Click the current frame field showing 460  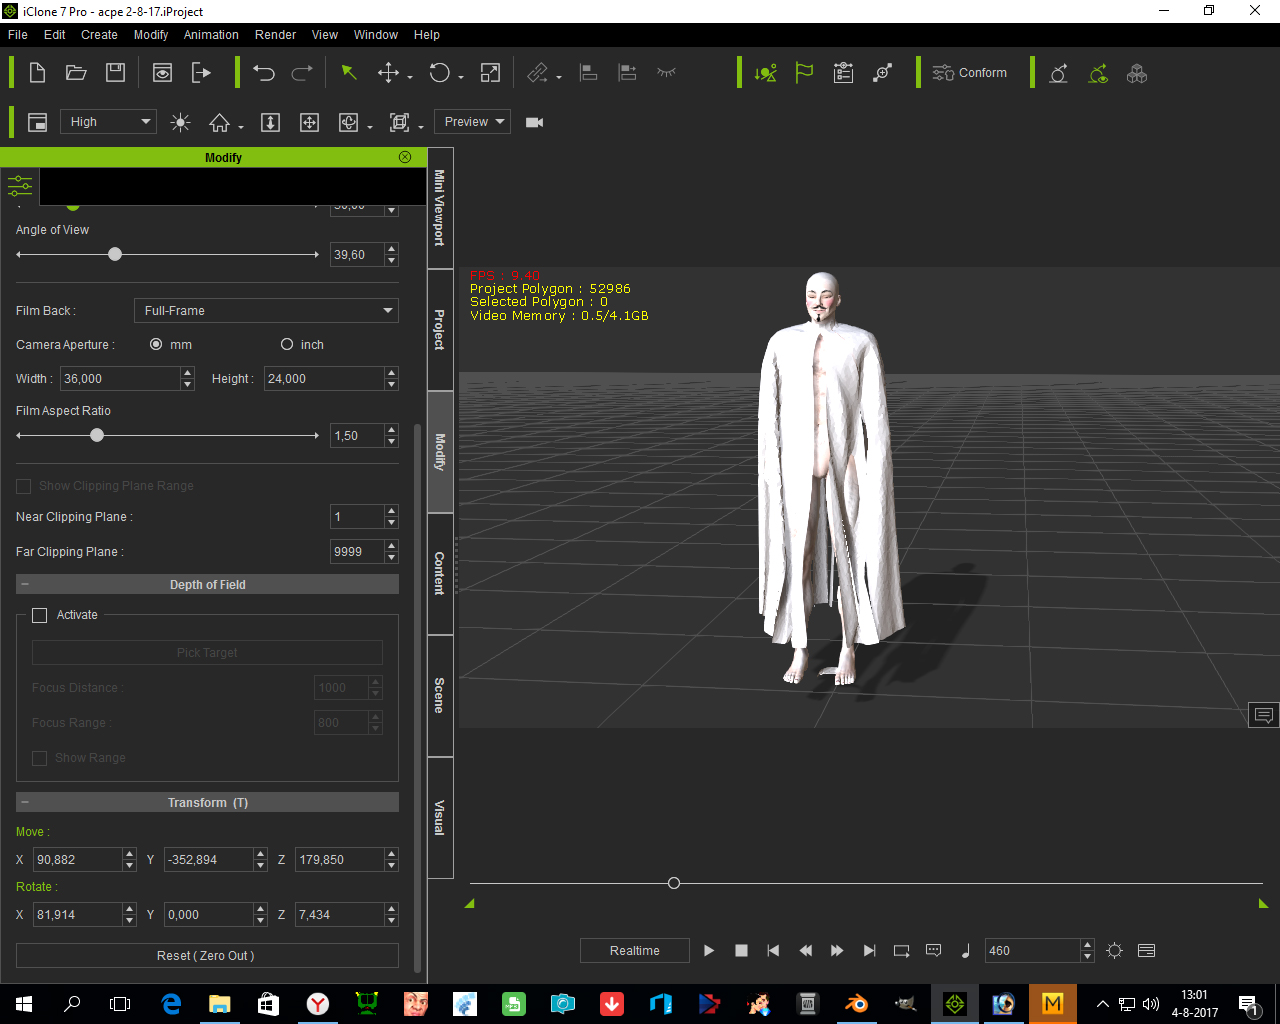[x=1033, y=951]
